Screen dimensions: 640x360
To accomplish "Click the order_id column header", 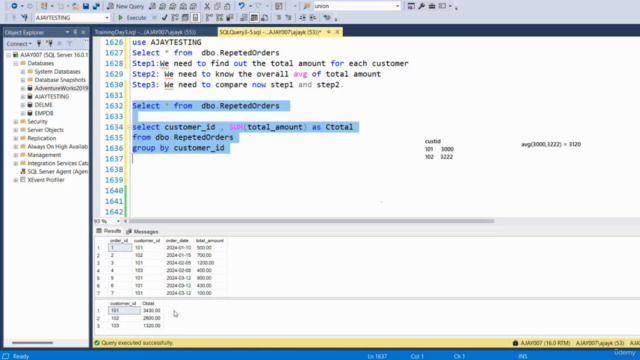I will tap(119, 241).
